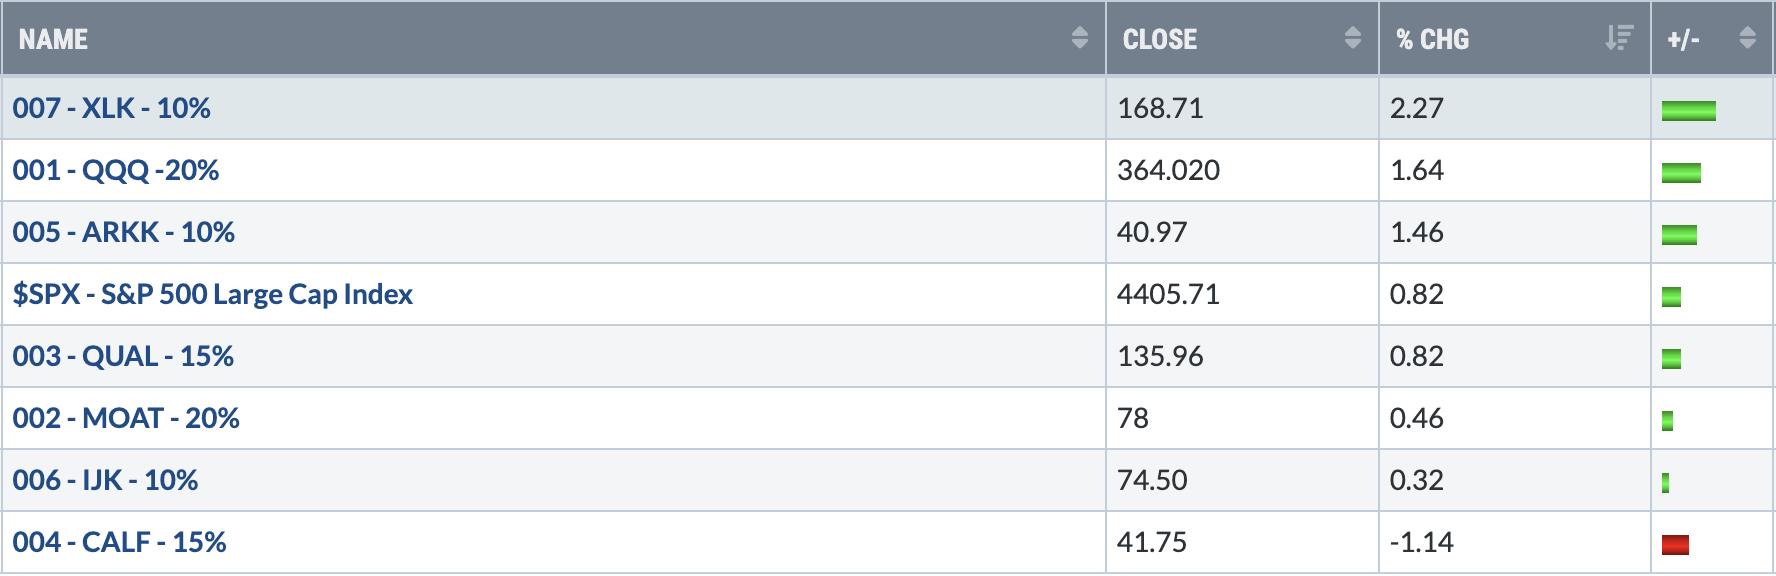Screen dimensions: 1776x576
Task: Select the 4405.71 close value cell
Action: [1242, 294]
